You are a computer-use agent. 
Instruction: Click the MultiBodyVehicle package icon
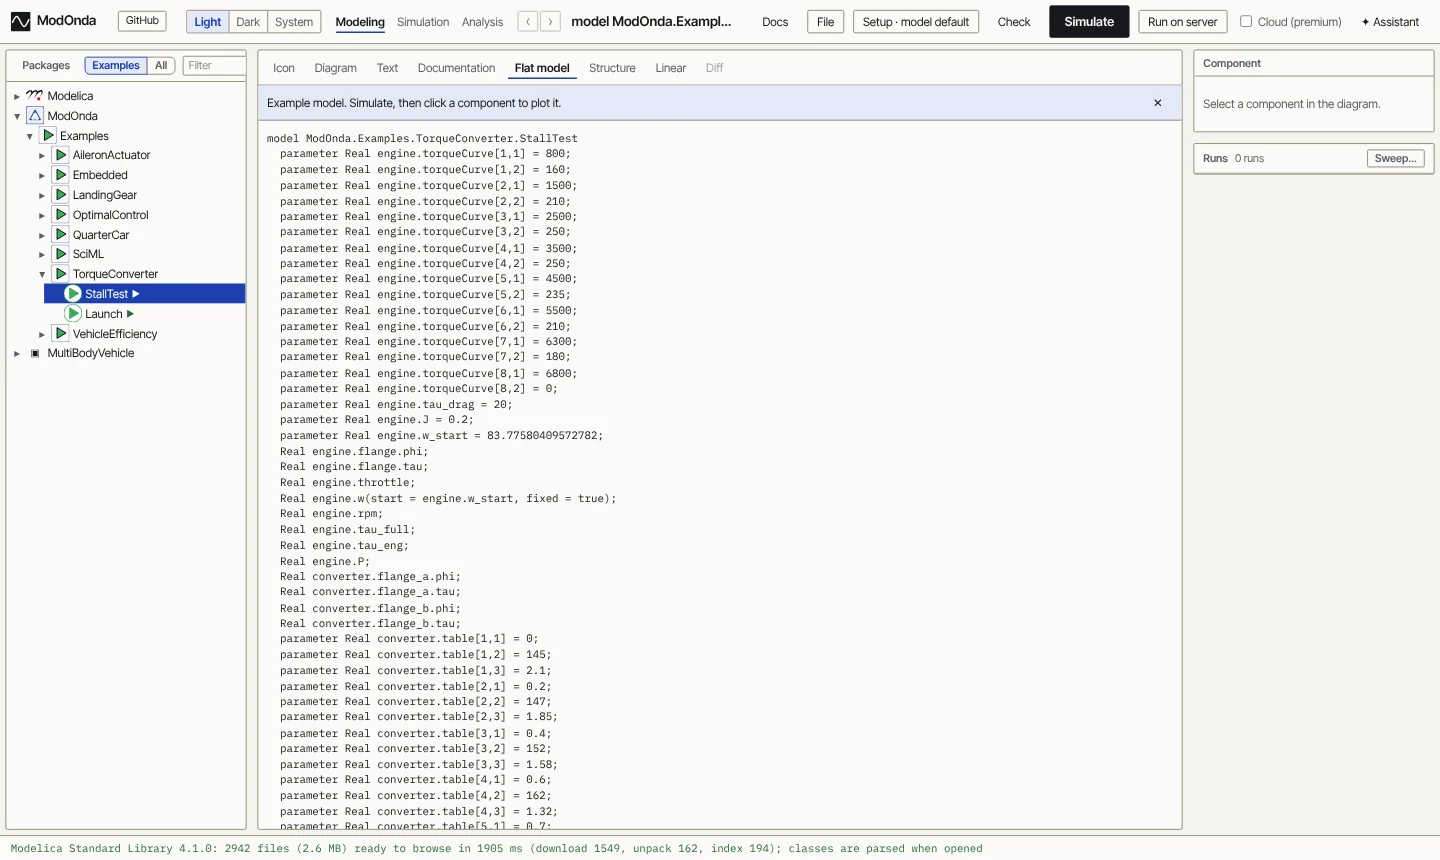click(x=35, y=353)
